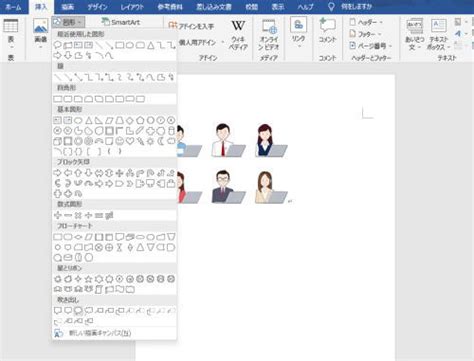Choose rectangular callout in 吹き出し section
474x361 pixels.
[57, 311]
